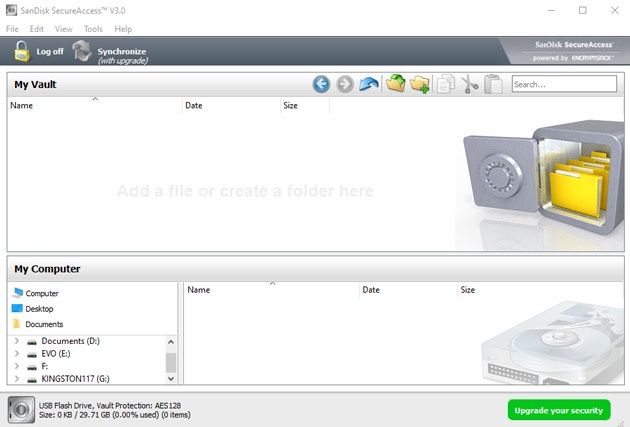630x427 pixels.
Task: Click the add files folder icon
Action: click(x=396, y=84)
